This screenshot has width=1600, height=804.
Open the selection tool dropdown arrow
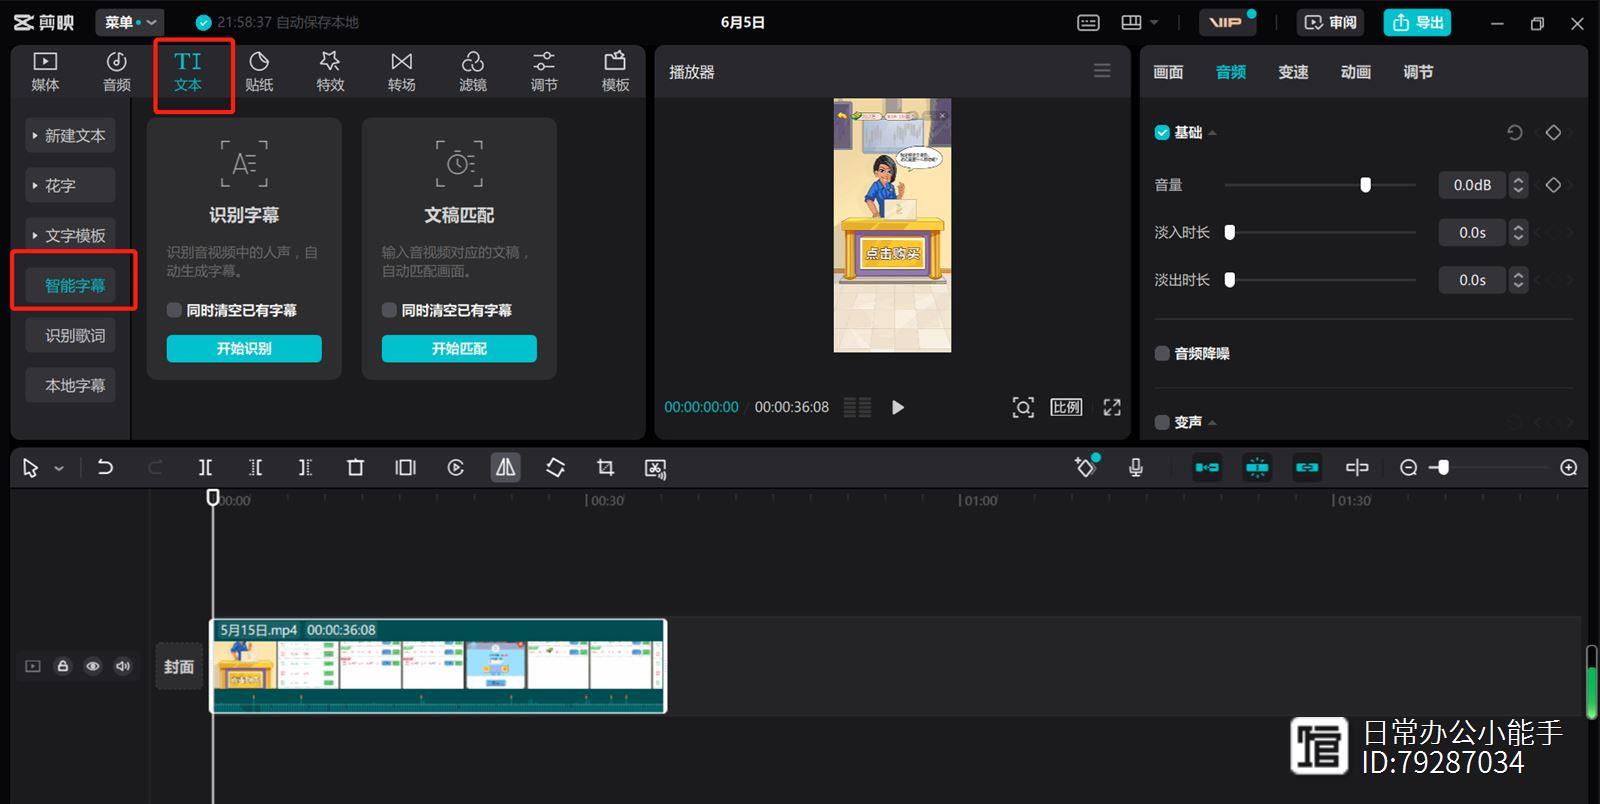[x=59, y=468]
